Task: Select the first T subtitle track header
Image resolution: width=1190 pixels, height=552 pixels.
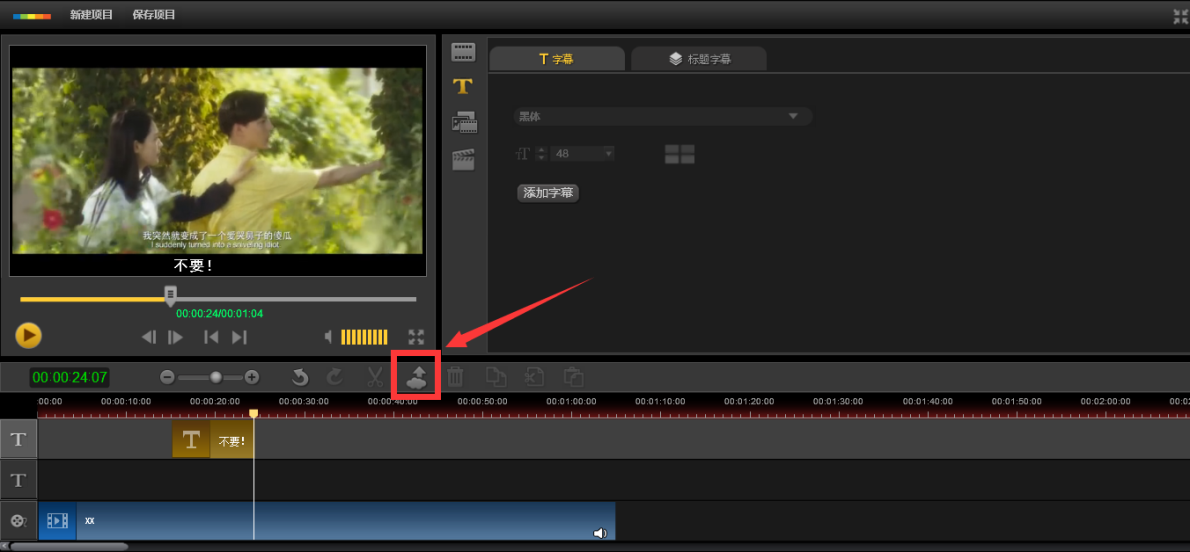Action: 19,440
